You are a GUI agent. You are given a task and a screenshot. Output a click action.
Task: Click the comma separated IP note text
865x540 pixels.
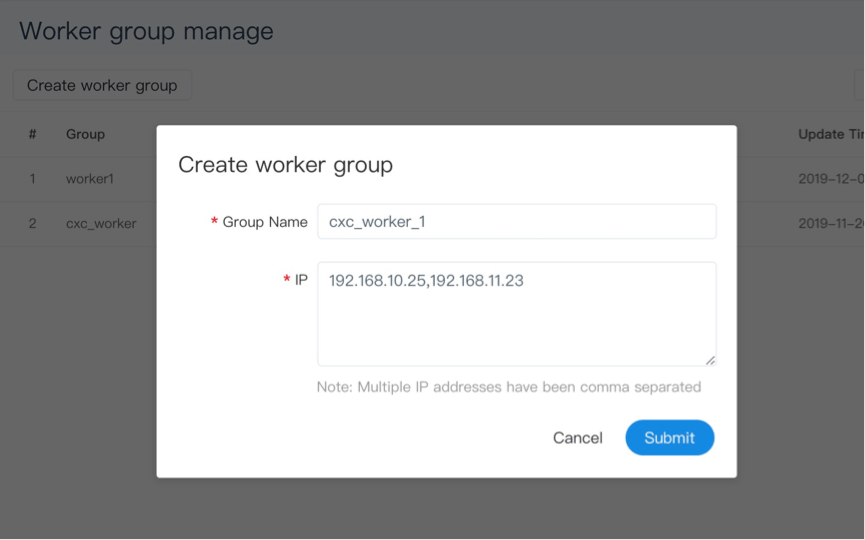tap(508, 387)
